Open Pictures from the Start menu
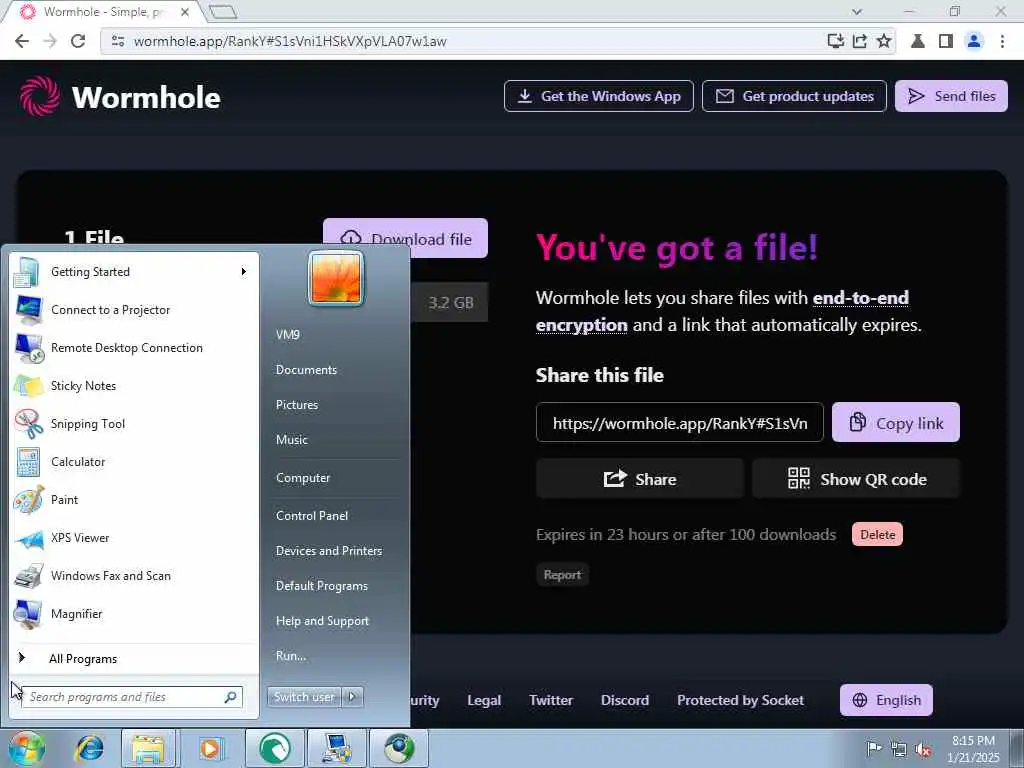The width and height of the screenshot is (1024, 768). [x=296, y=405]
